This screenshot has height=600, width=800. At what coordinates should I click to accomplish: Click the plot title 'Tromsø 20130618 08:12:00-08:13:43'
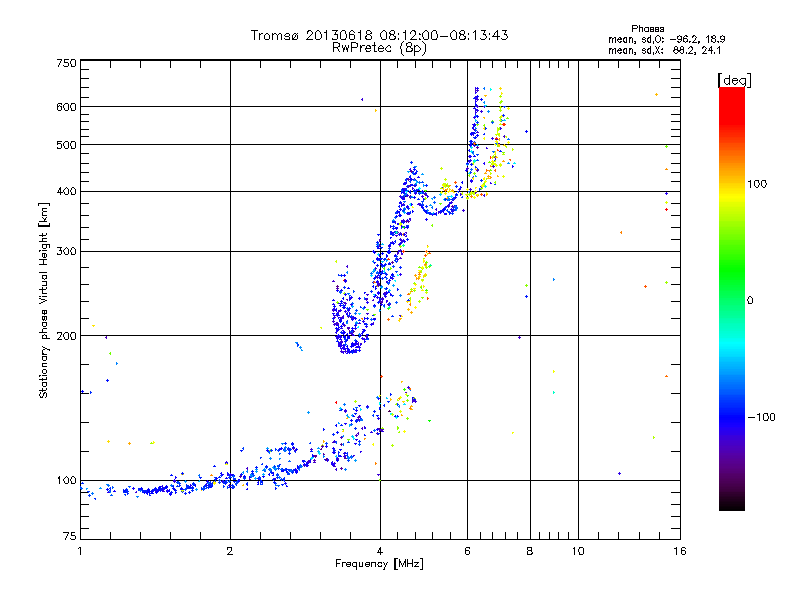(379, 35)
